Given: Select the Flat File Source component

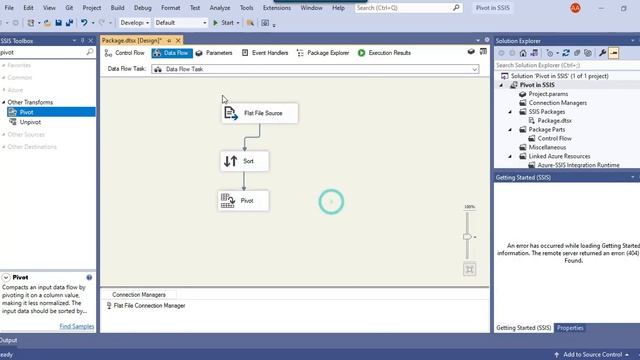Looking at the screenshot, I should pyautogui.click(x=260, y=113).
